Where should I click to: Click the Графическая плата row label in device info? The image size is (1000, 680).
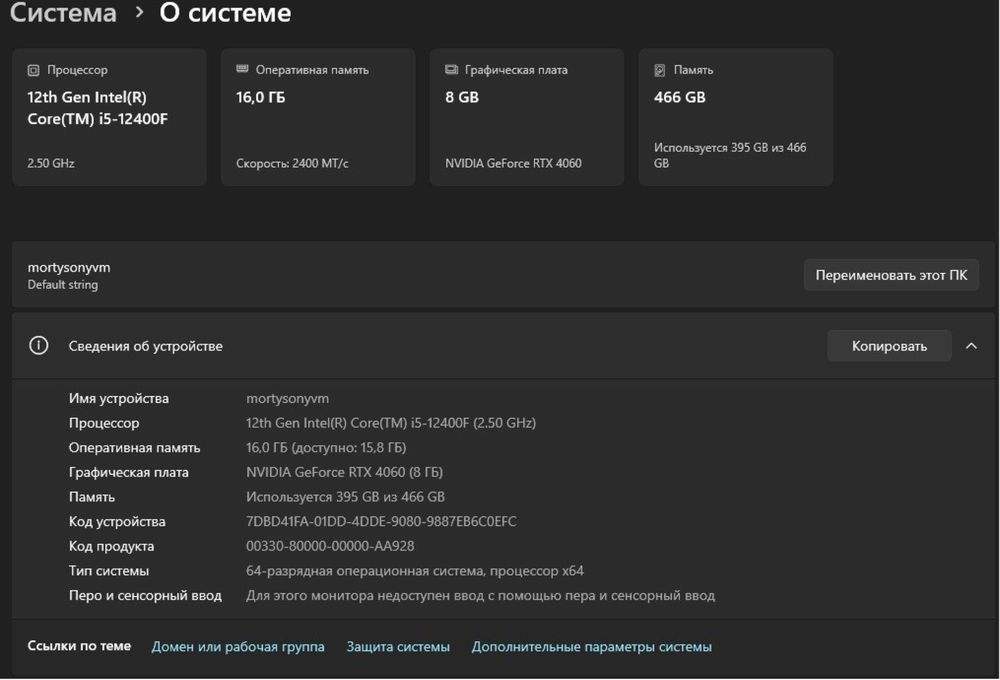[x=129, y=473]
